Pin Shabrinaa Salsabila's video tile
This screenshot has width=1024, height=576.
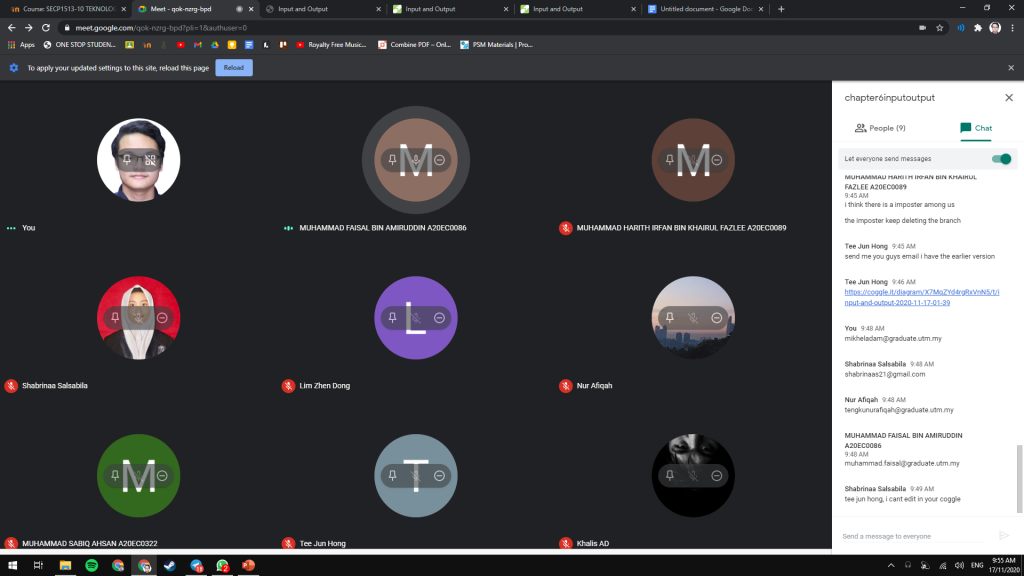tap(115, 317)
